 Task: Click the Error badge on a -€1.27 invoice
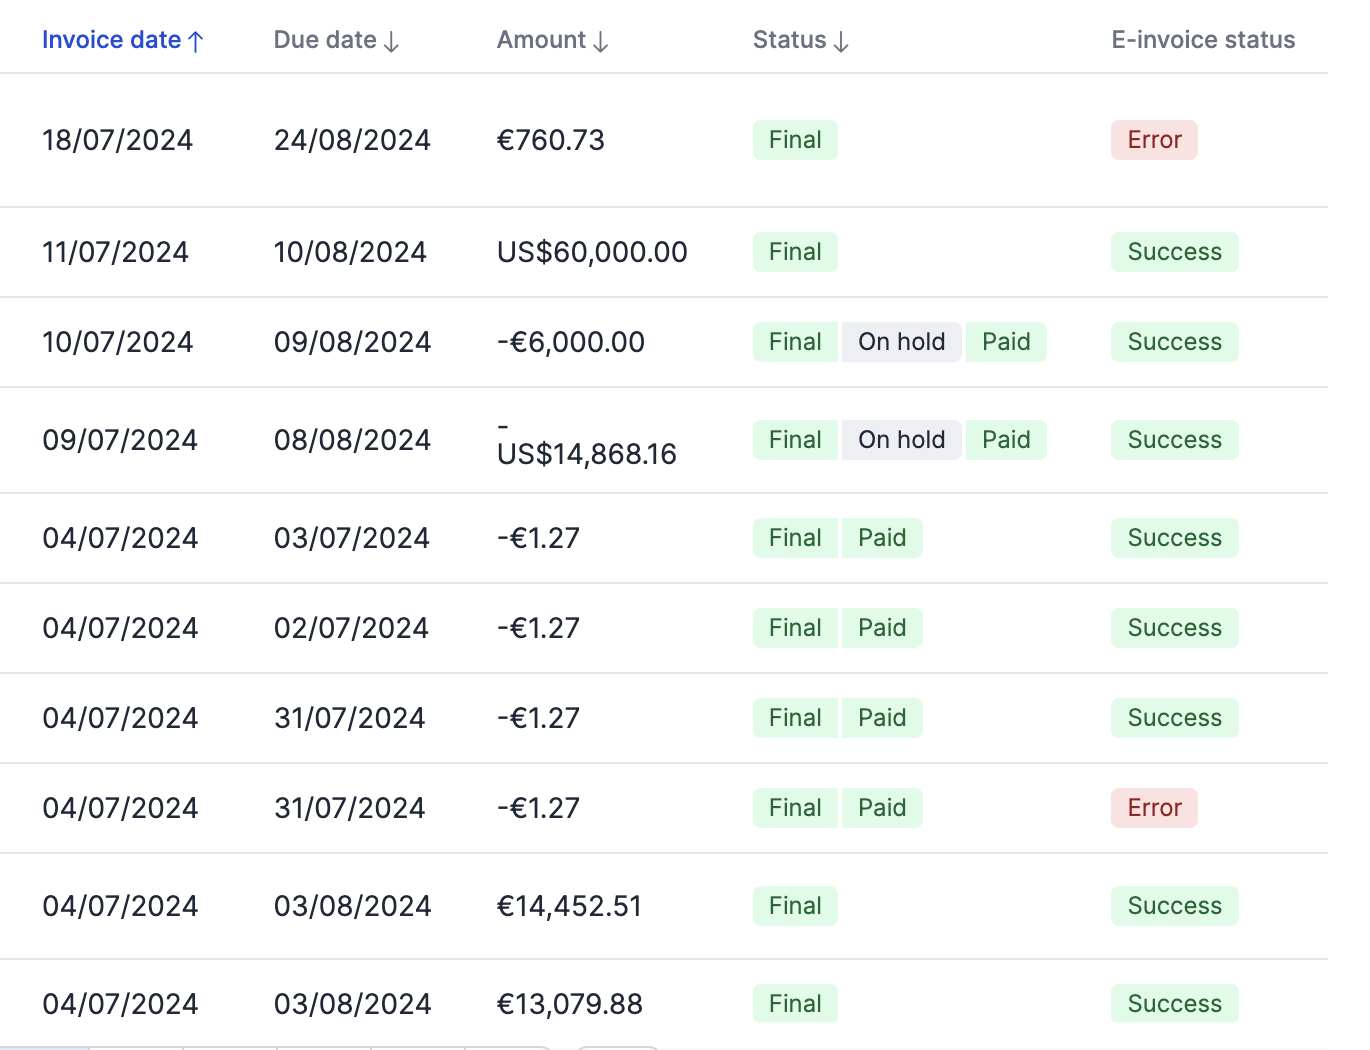1154,808
